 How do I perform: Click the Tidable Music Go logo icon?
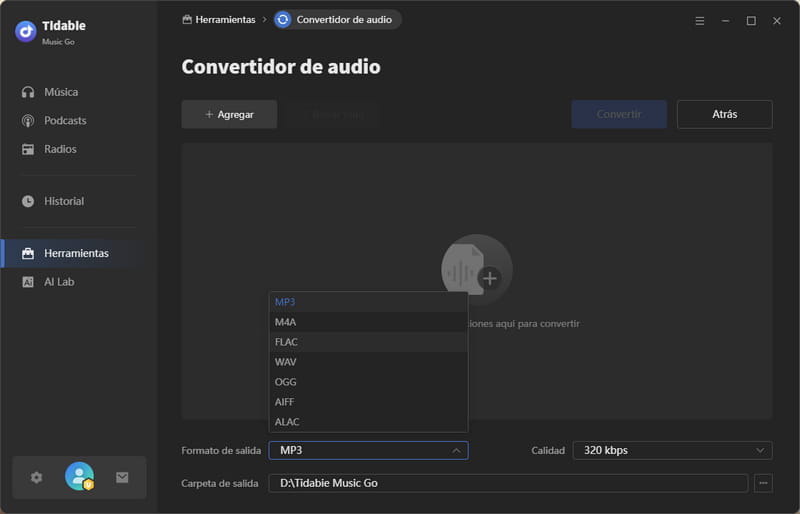[x=26, y=32]
